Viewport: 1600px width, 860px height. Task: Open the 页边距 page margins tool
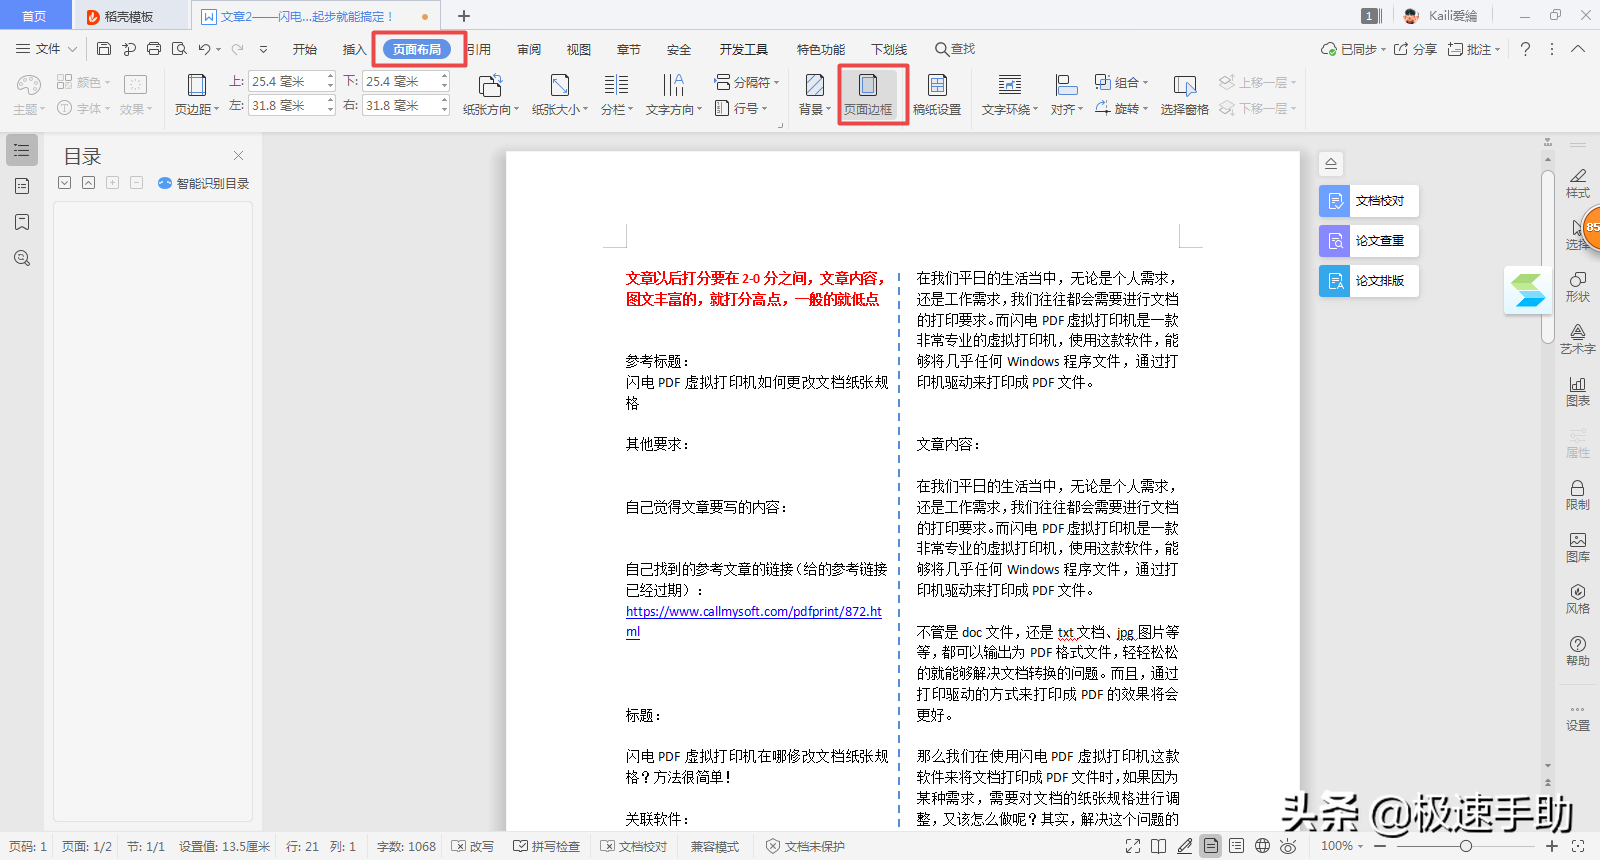click(x=196, y=94)
